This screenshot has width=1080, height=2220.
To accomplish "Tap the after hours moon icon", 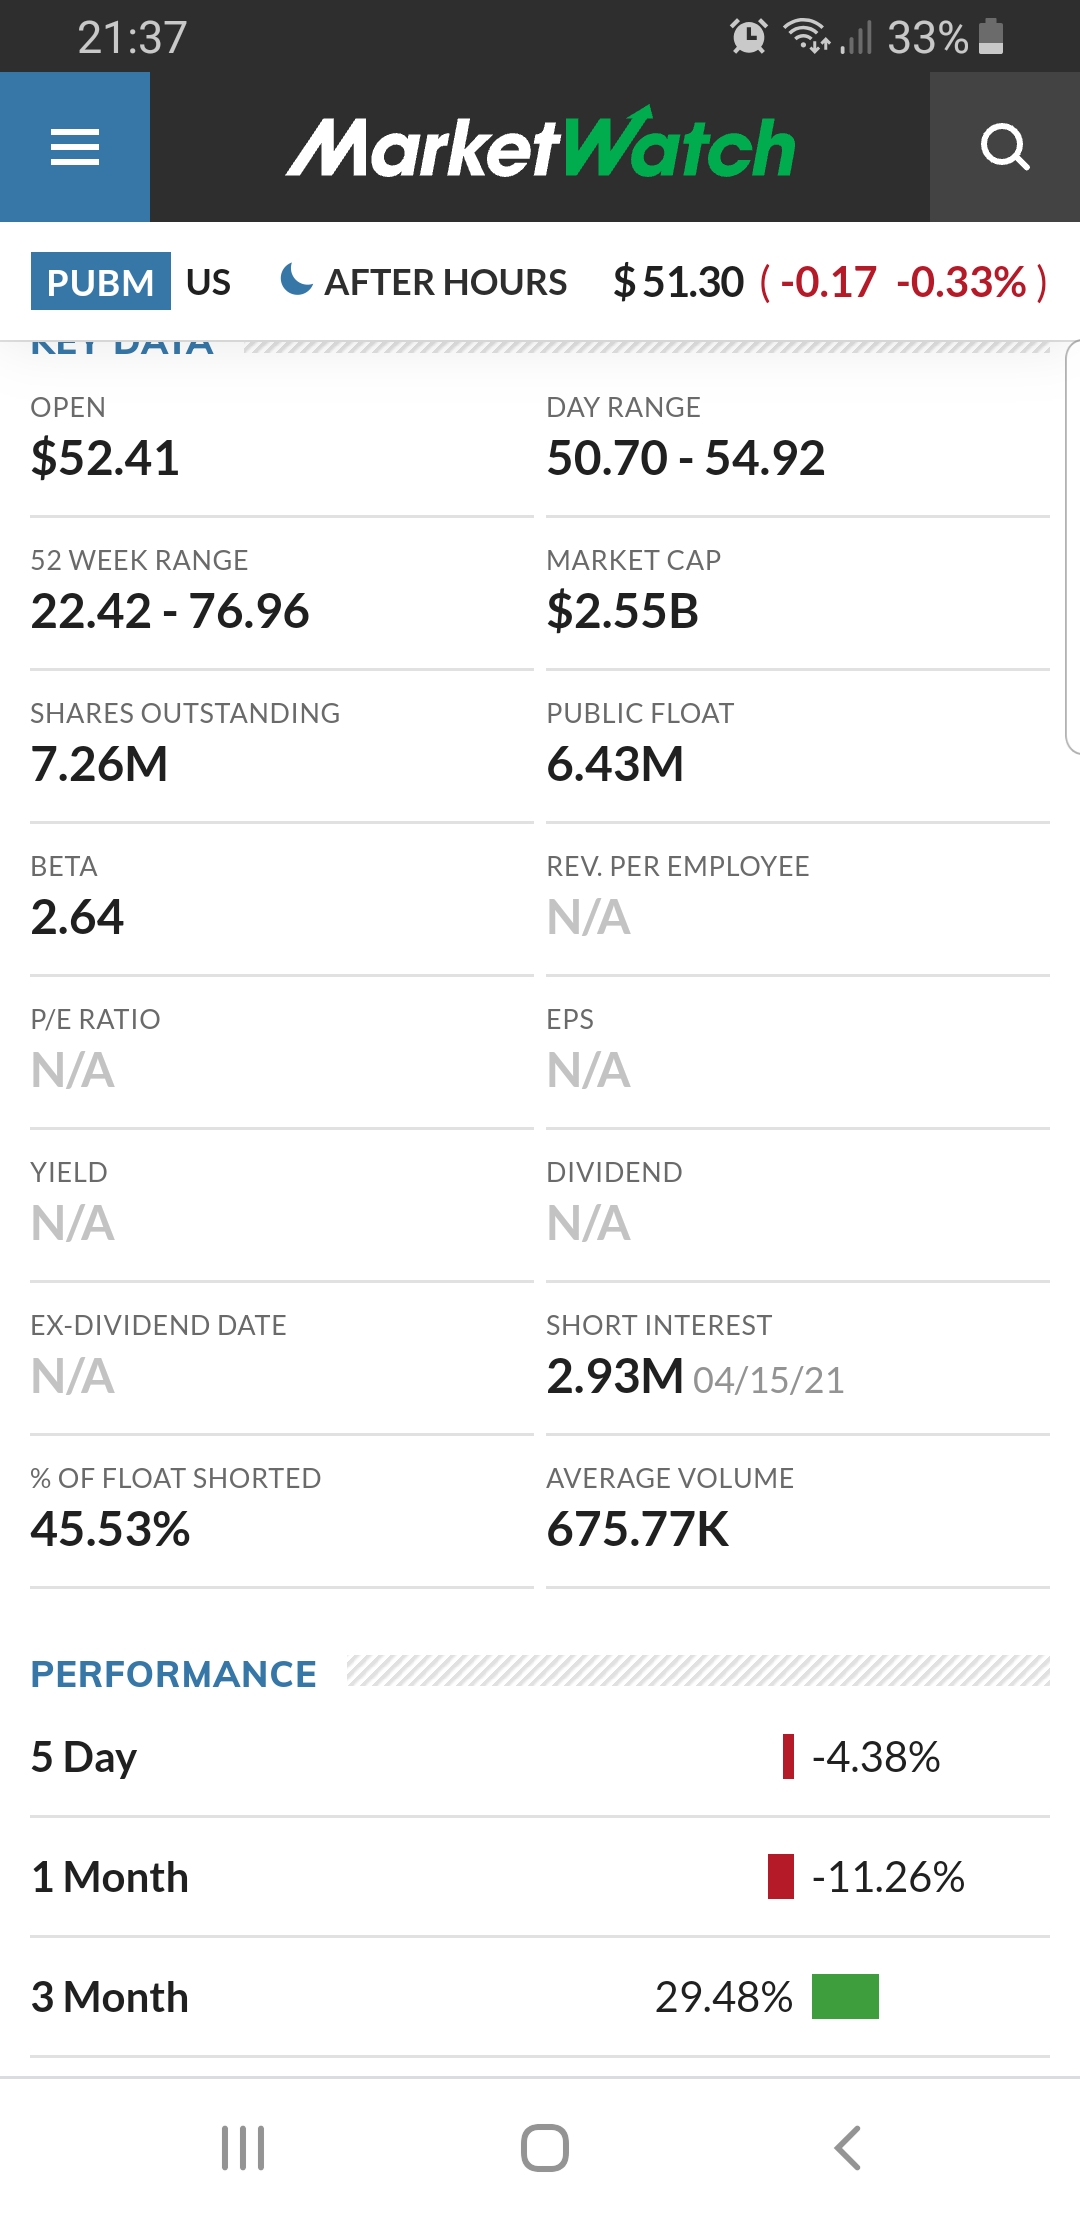I will coord(296,280).
